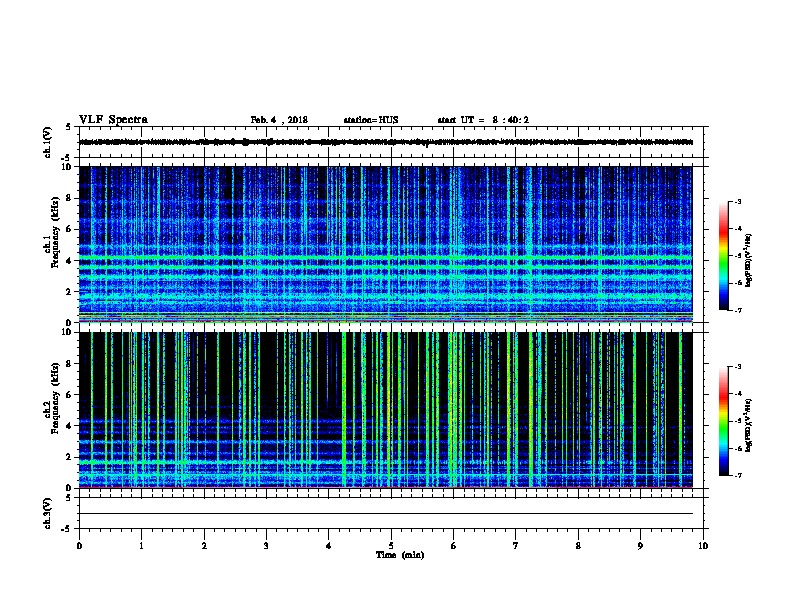Click the time axis tick label '1'
This screenshot has width=792, height=612.
[141, 546]
